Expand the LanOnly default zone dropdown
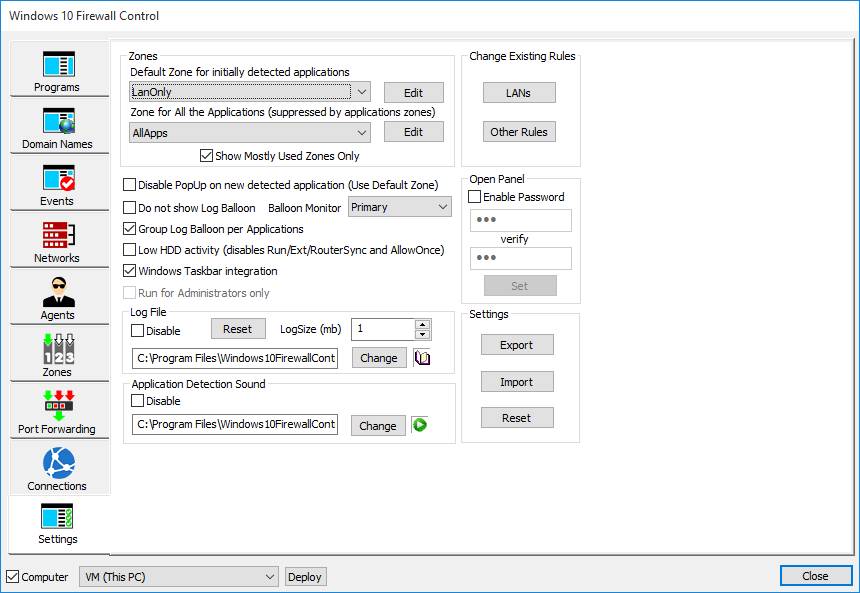The image size is (860, 593). click(361, 92)
